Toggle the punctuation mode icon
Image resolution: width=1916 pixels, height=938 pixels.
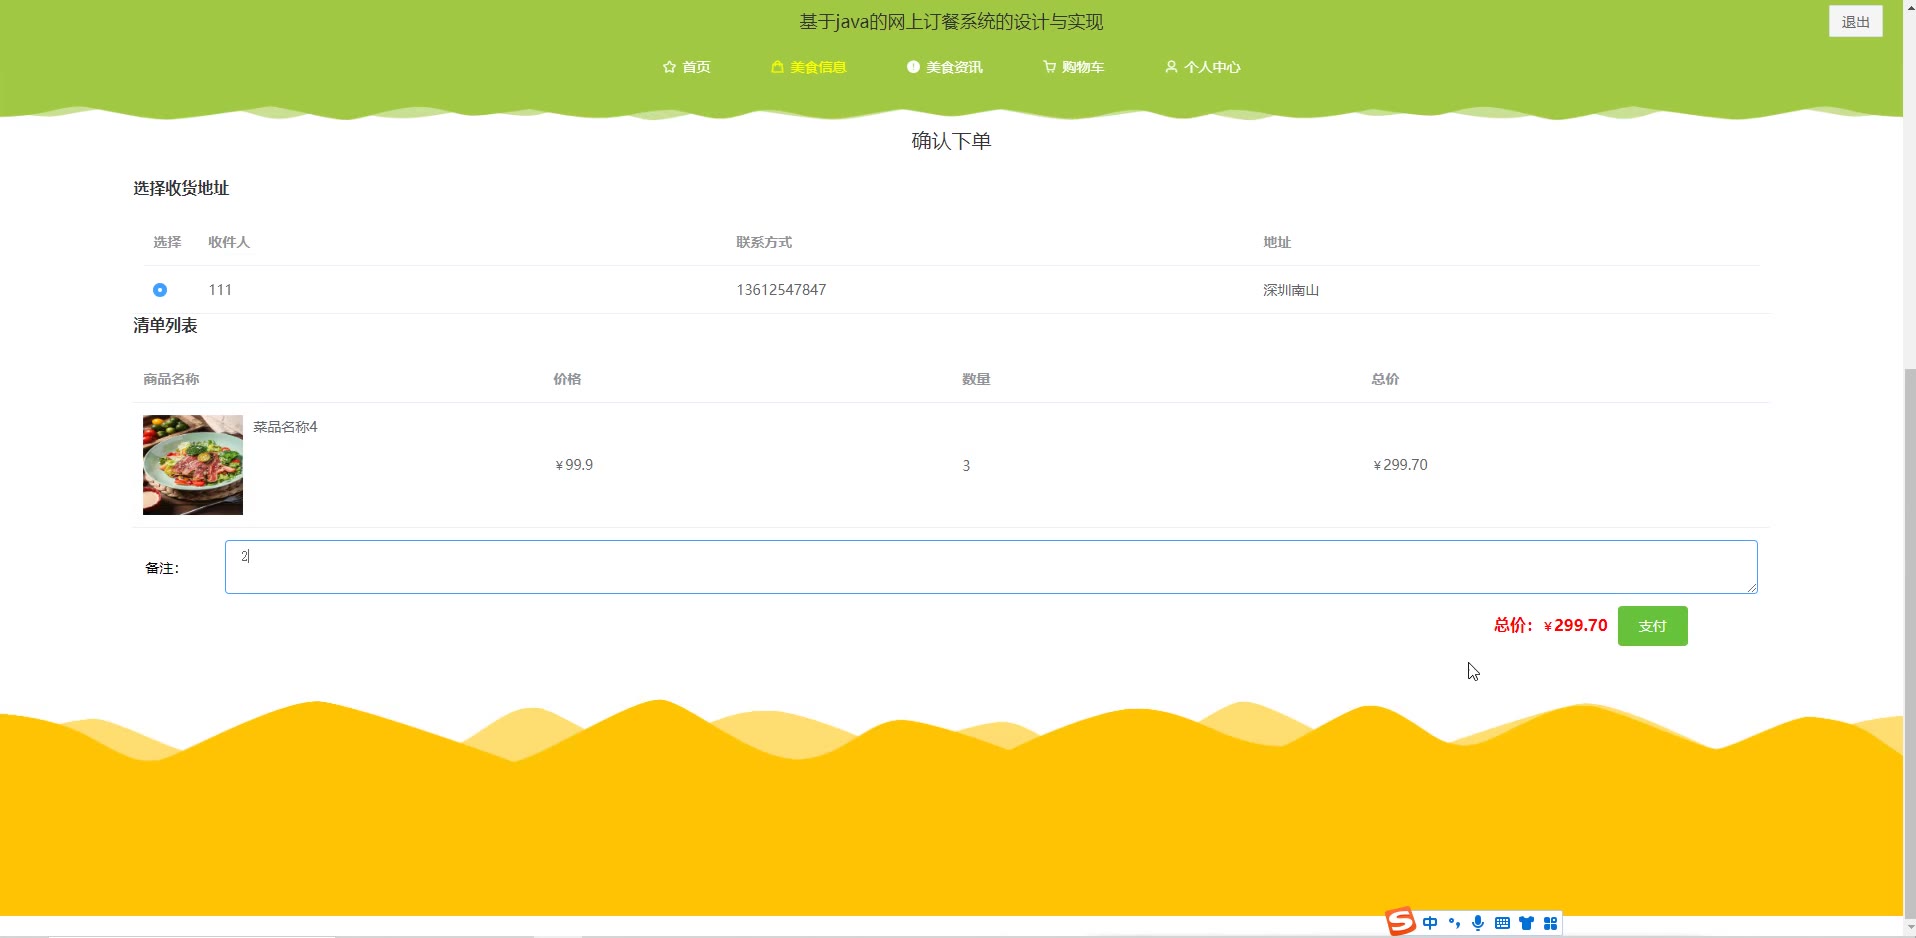[x=1454, y=923]
